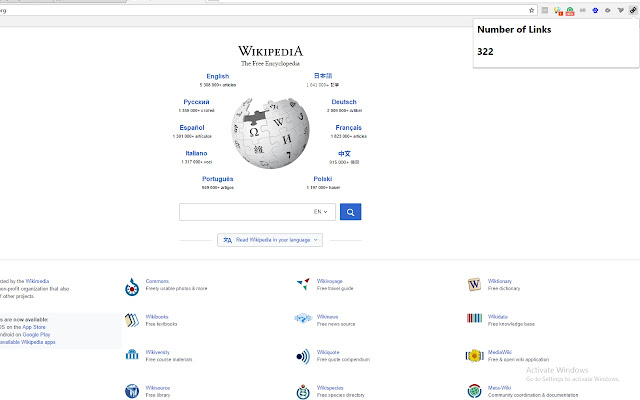Image resolution: width=640 pixels, height=400 pixels.
Task: Open the available Wikipedia apps link
Action: tap(27, 342)
